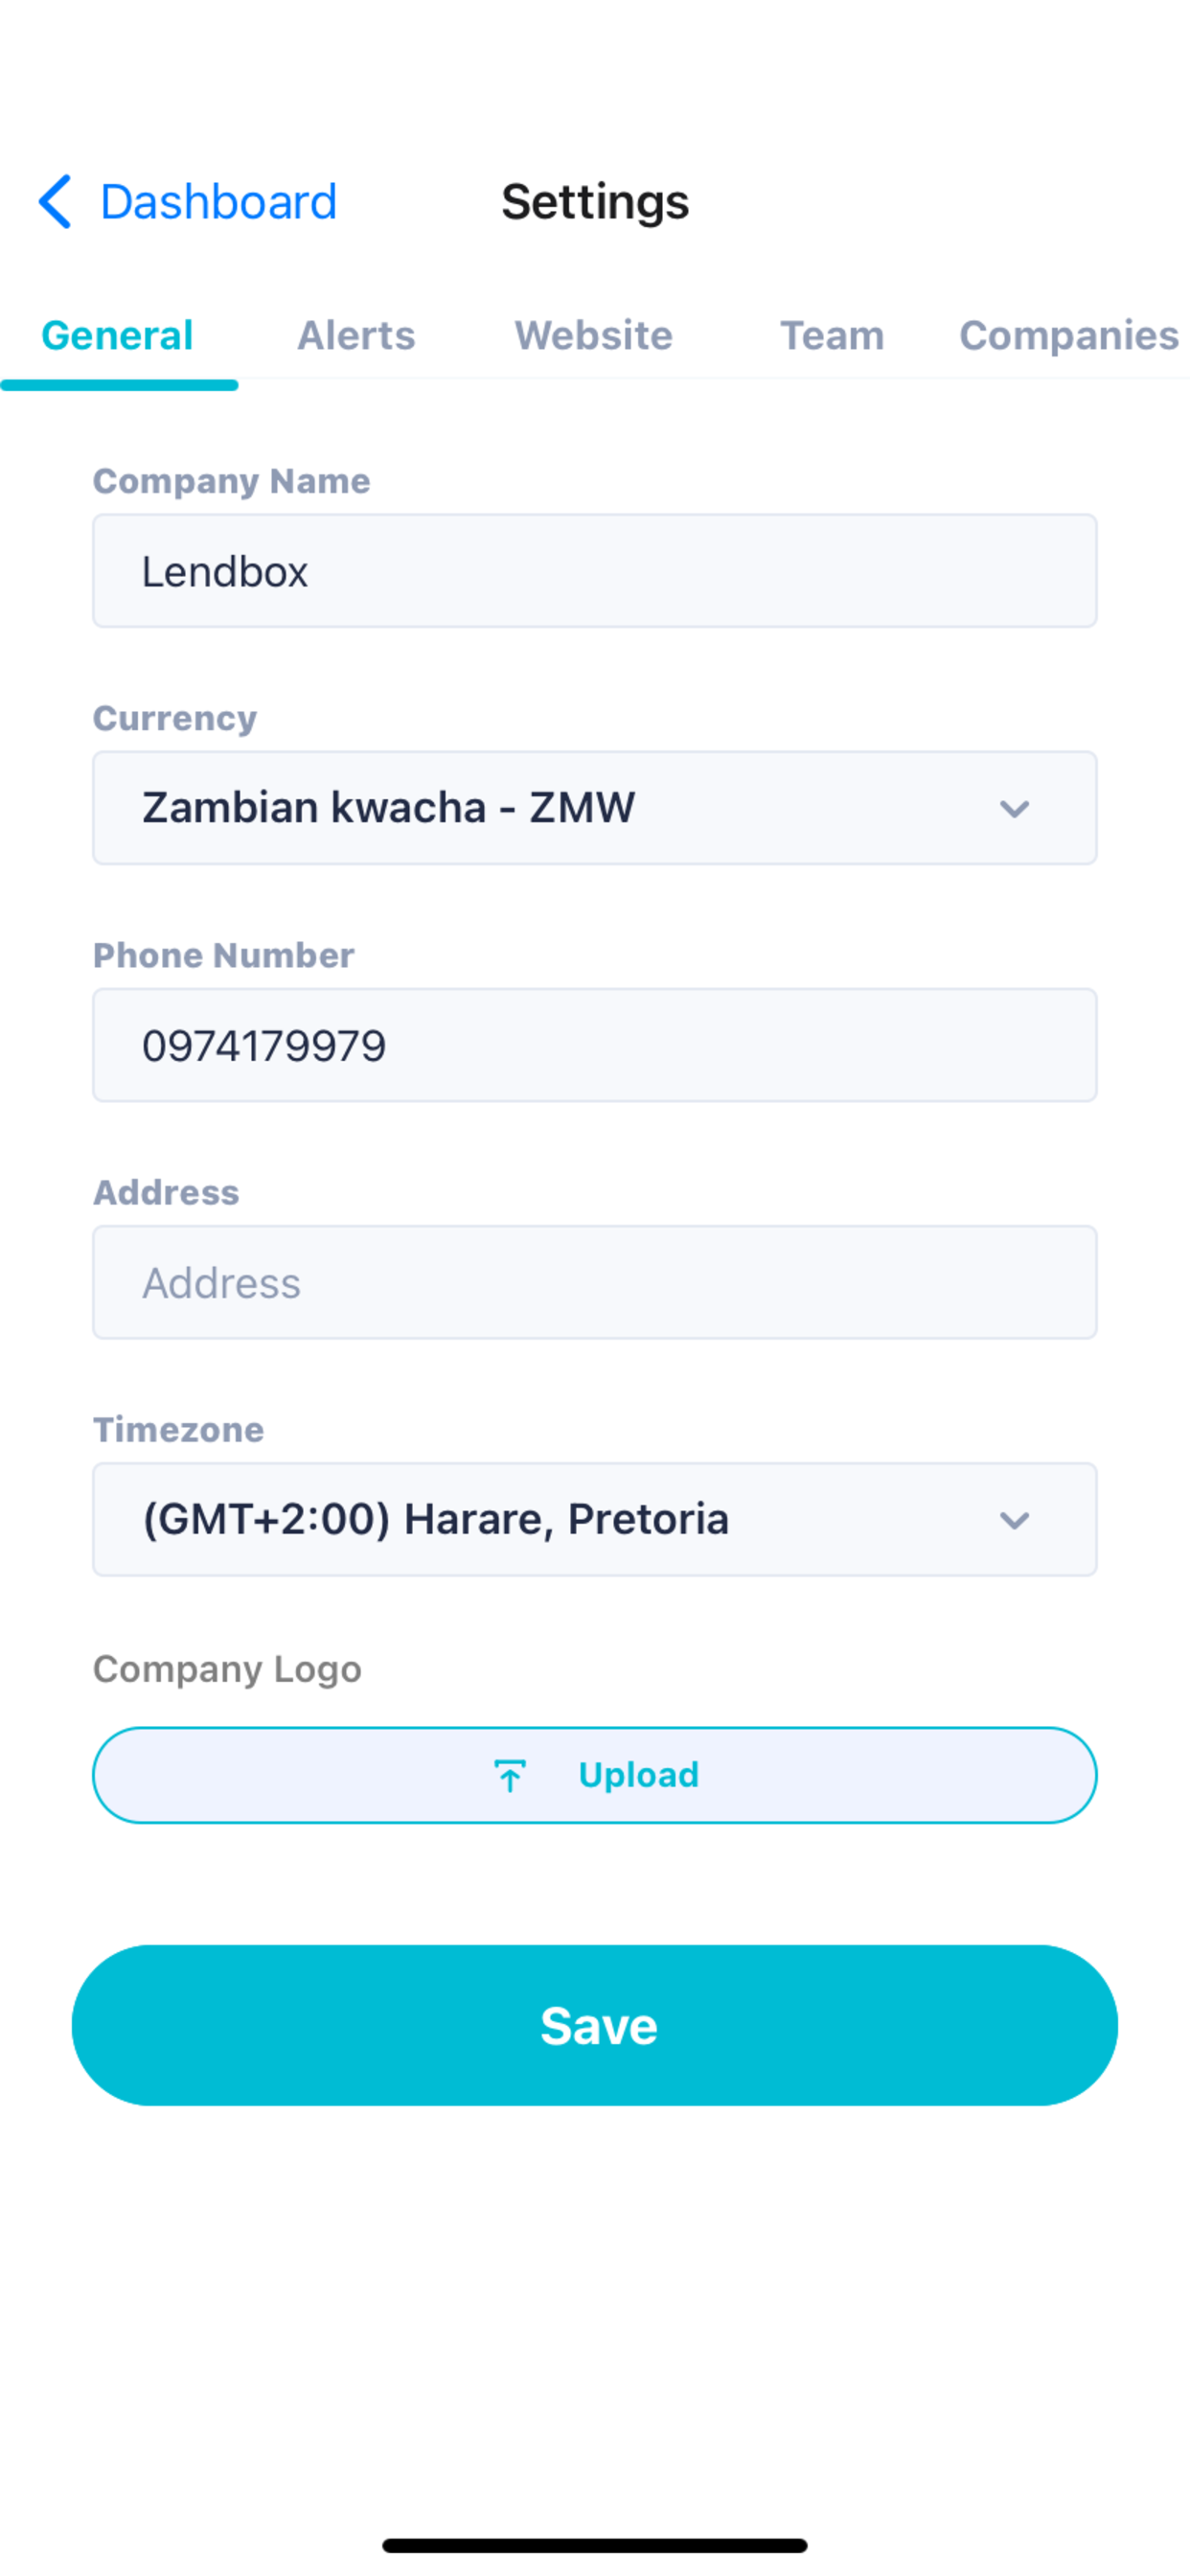Select the General settings tab
1190x2576 pixels.
pyautogui.click(x=117, y=336)
